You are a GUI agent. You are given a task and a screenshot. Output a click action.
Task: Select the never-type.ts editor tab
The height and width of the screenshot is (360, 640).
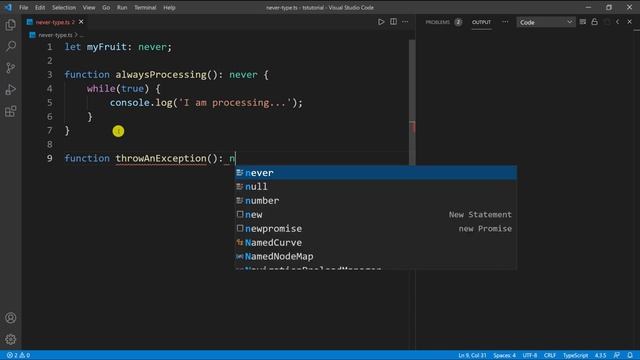click(55, 22)
